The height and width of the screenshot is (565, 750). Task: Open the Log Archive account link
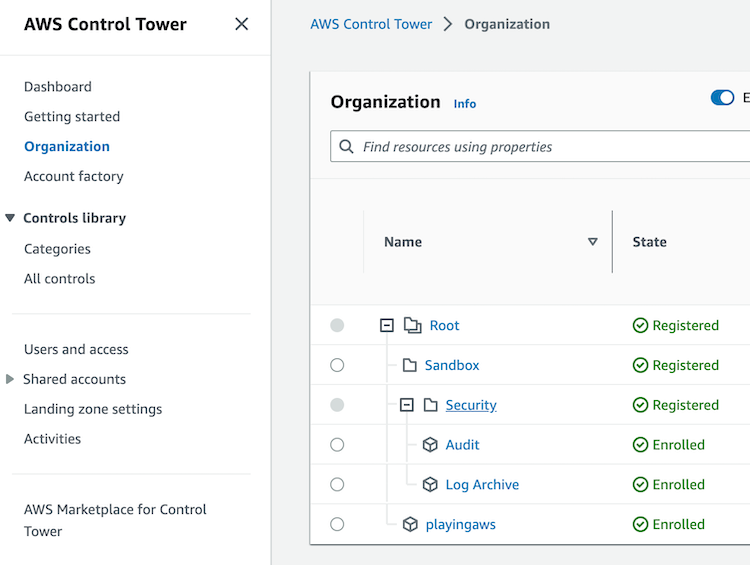[482, 485]
